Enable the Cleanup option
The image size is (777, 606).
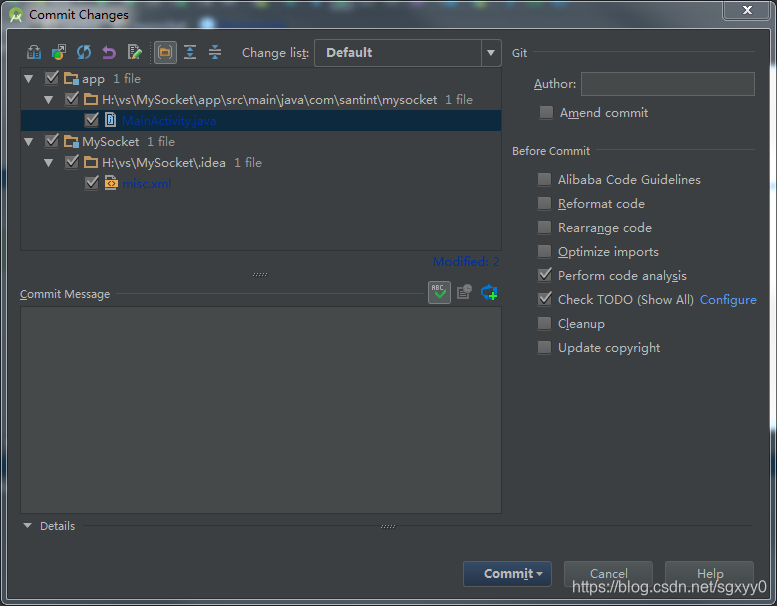pyautogui.click(x=544, y=323)
